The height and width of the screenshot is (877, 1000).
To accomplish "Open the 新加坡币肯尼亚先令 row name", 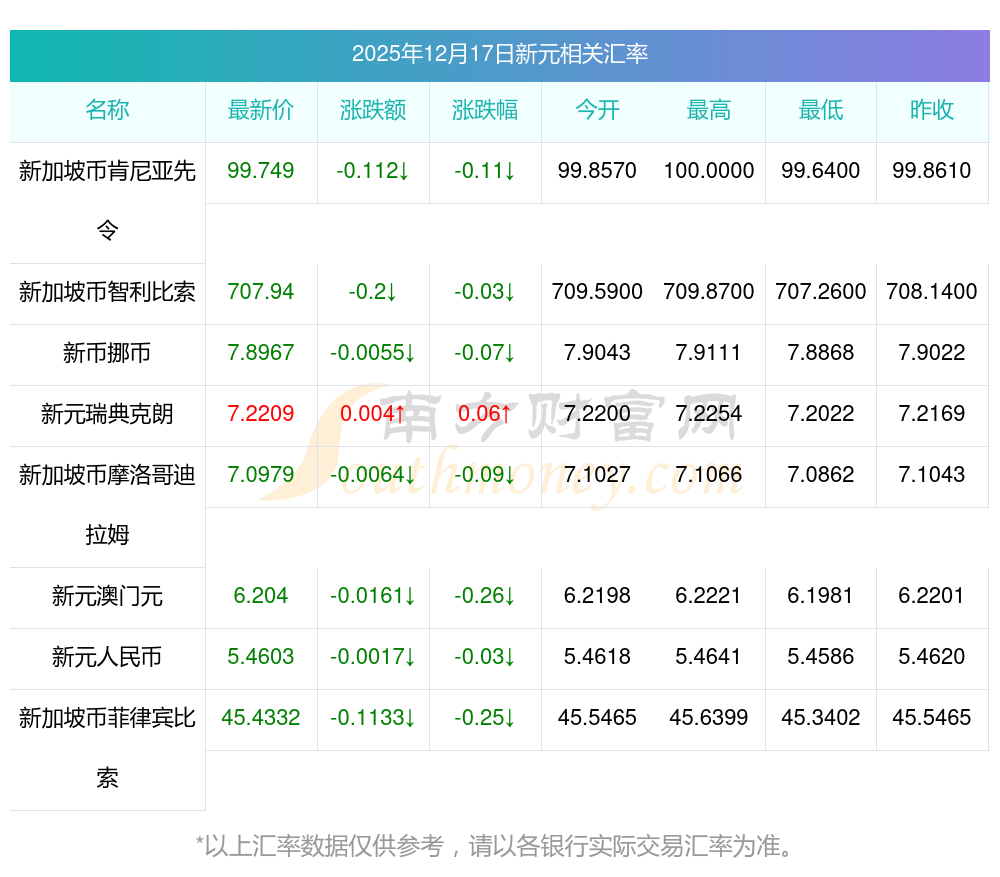I will click(107, 172).
